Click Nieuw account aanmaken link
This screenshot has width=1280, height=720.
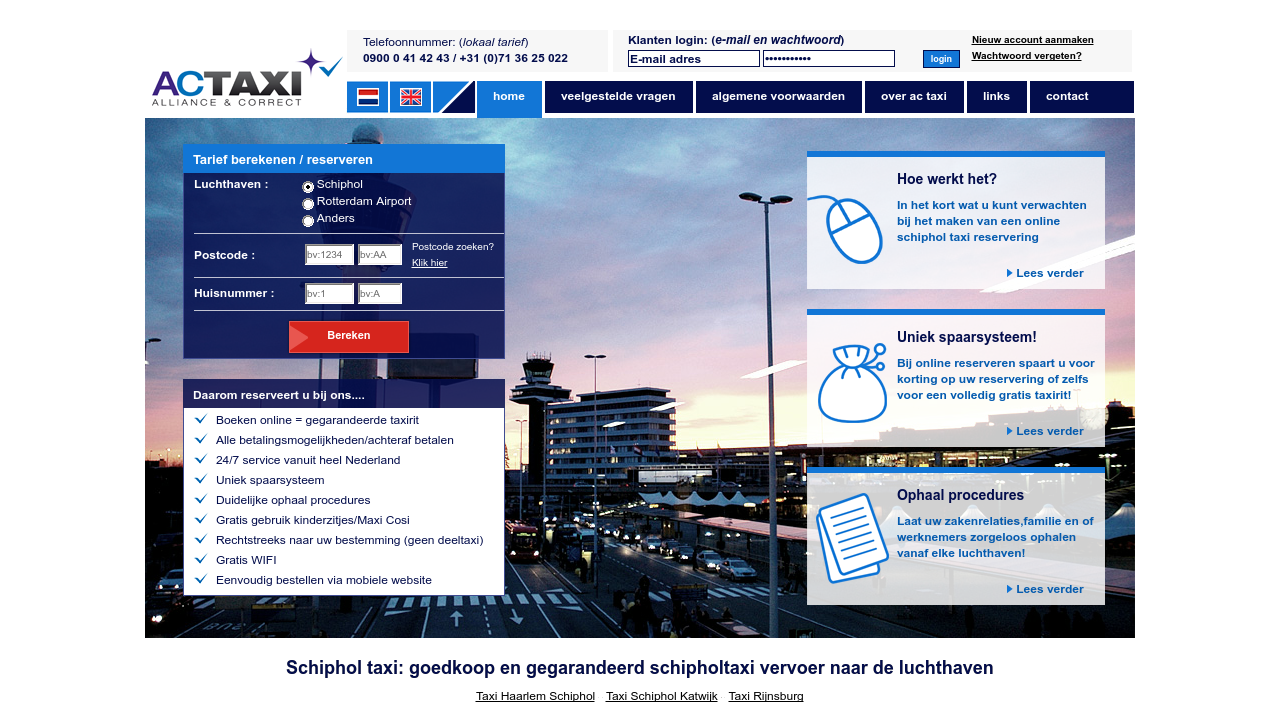click(x=1032, y=40)
